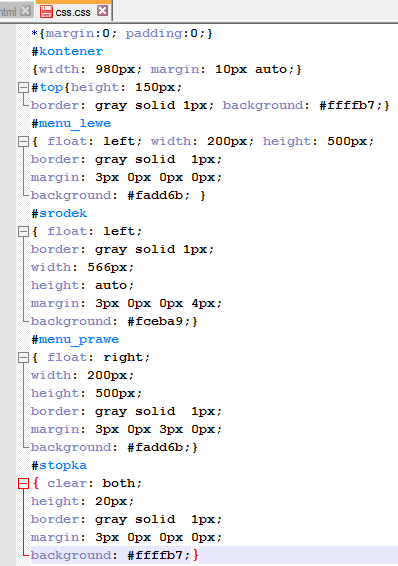Viewport: 398px width, 566px height.
Task: Click the #menu_prawe selector text
Action: pos(75,340)
